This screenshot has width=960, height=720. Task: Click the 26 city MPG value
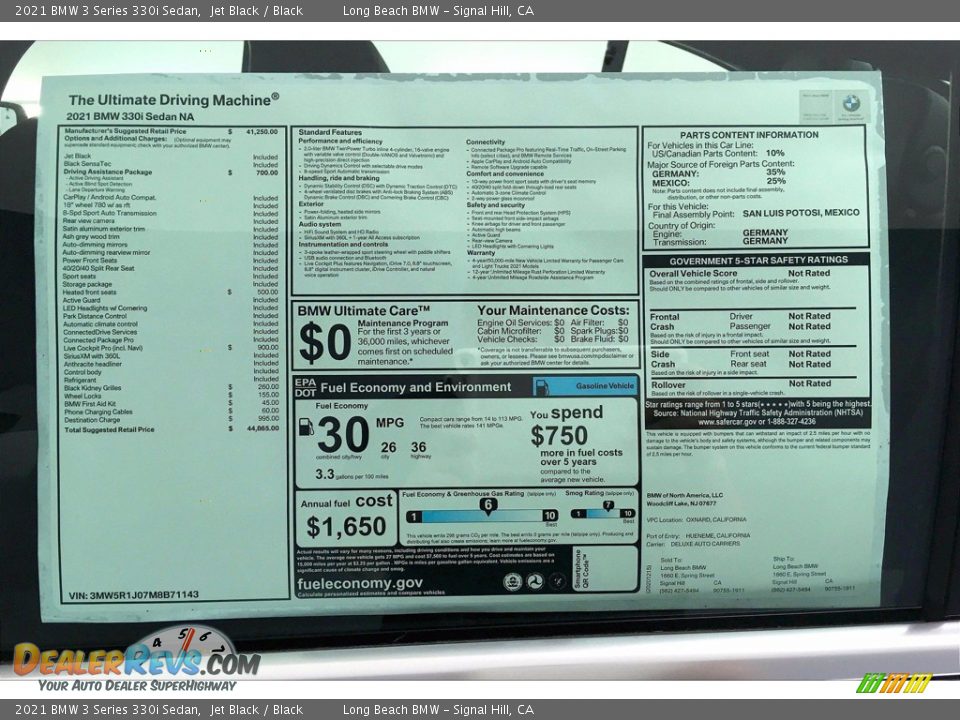[388, 448]
